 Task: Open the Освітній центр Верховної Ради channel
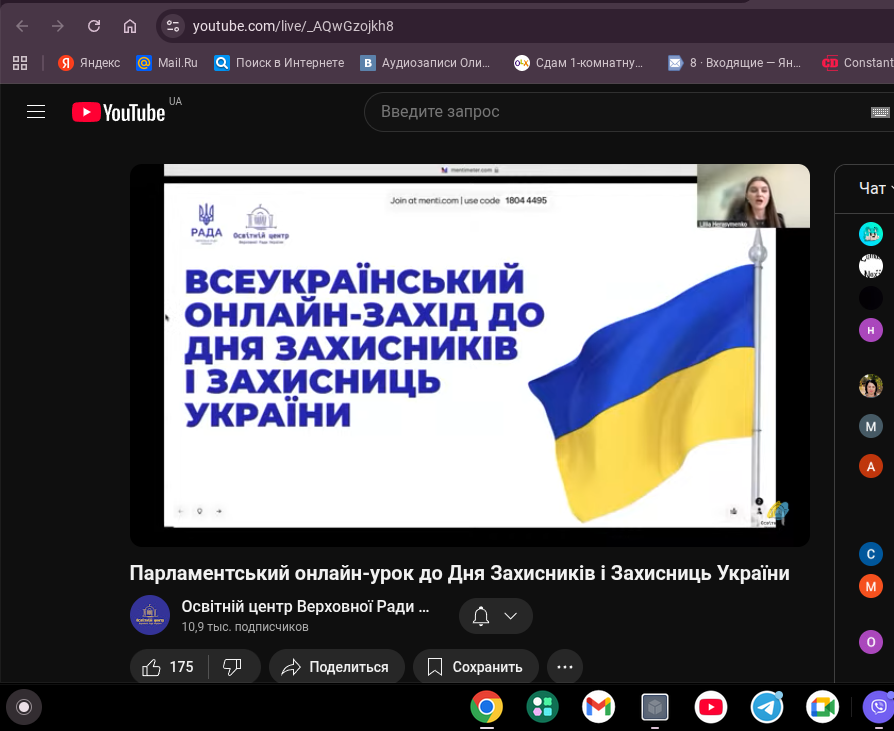tap(305, 606)
